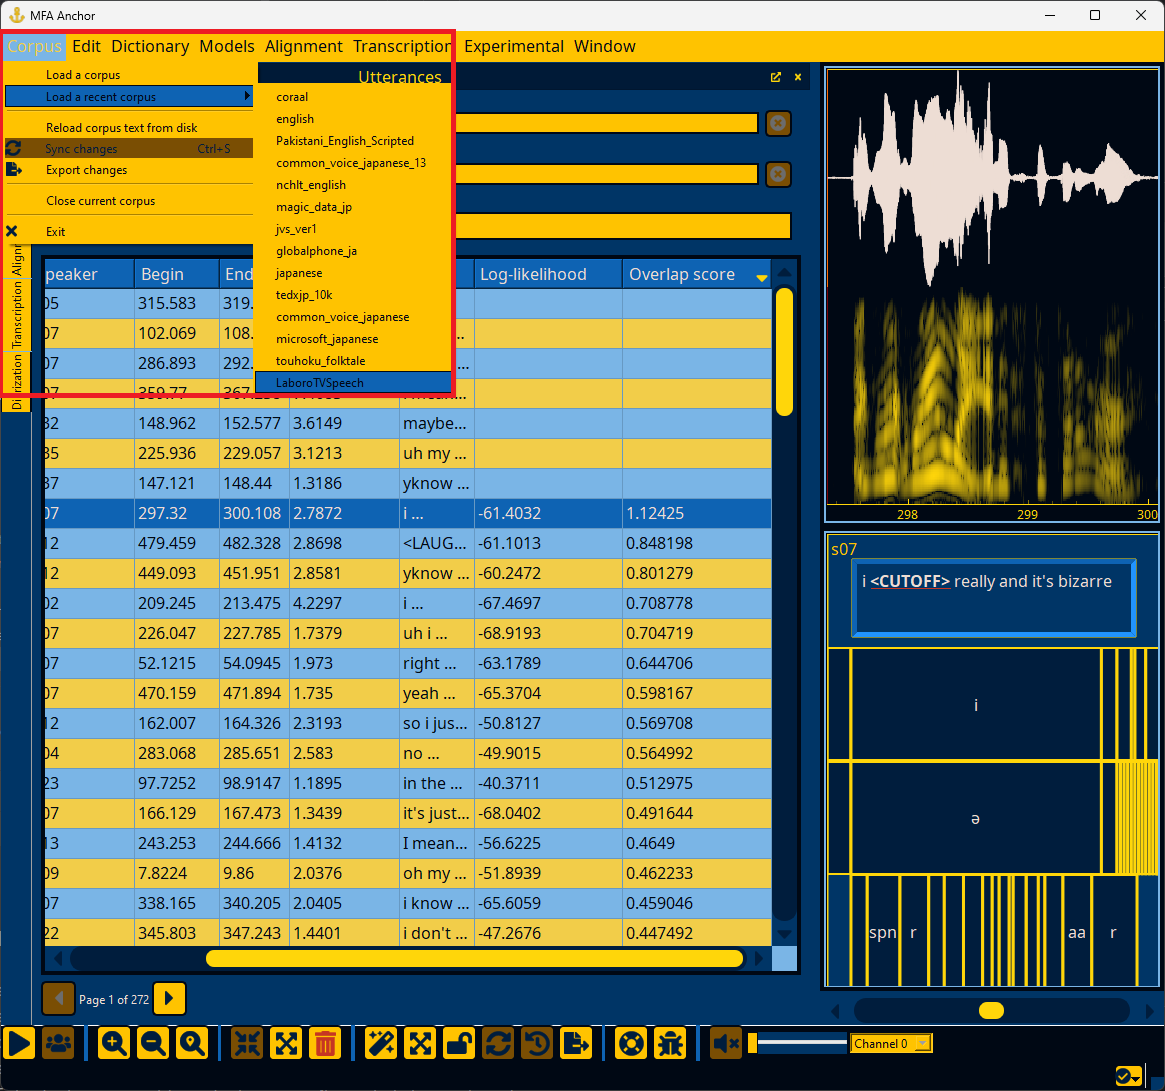
Task: Click the 'spn' phone interval
Action: click(883, 933)
